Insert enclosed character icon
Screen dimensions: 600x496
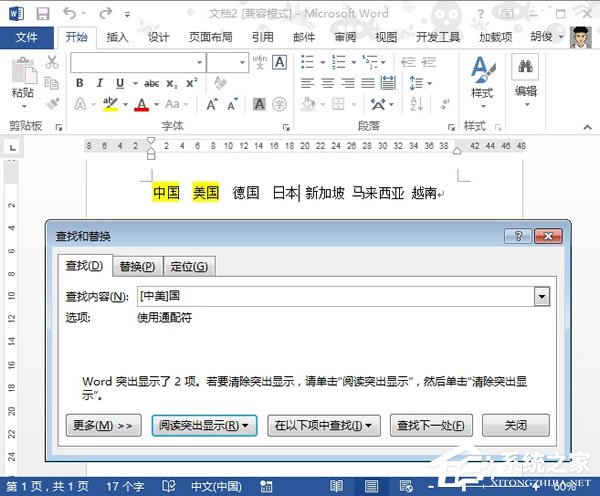pos(280,104)
